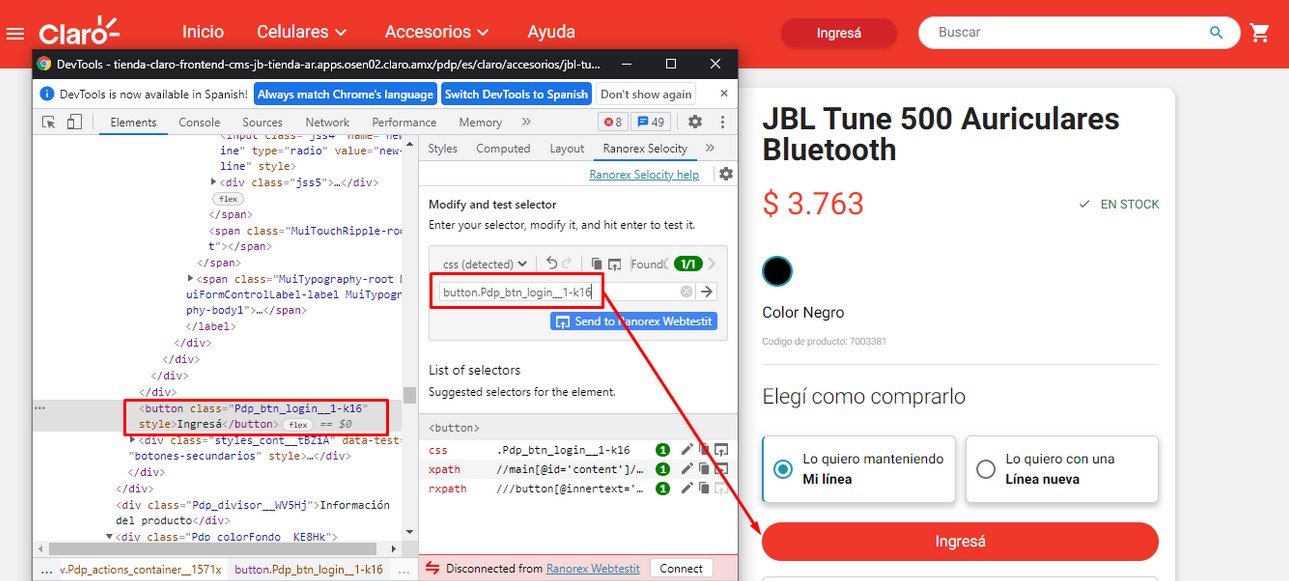The image size is (1289, 581).
Task: Click Switch DevTools to Spanish
Action: [x=516, y=94]
